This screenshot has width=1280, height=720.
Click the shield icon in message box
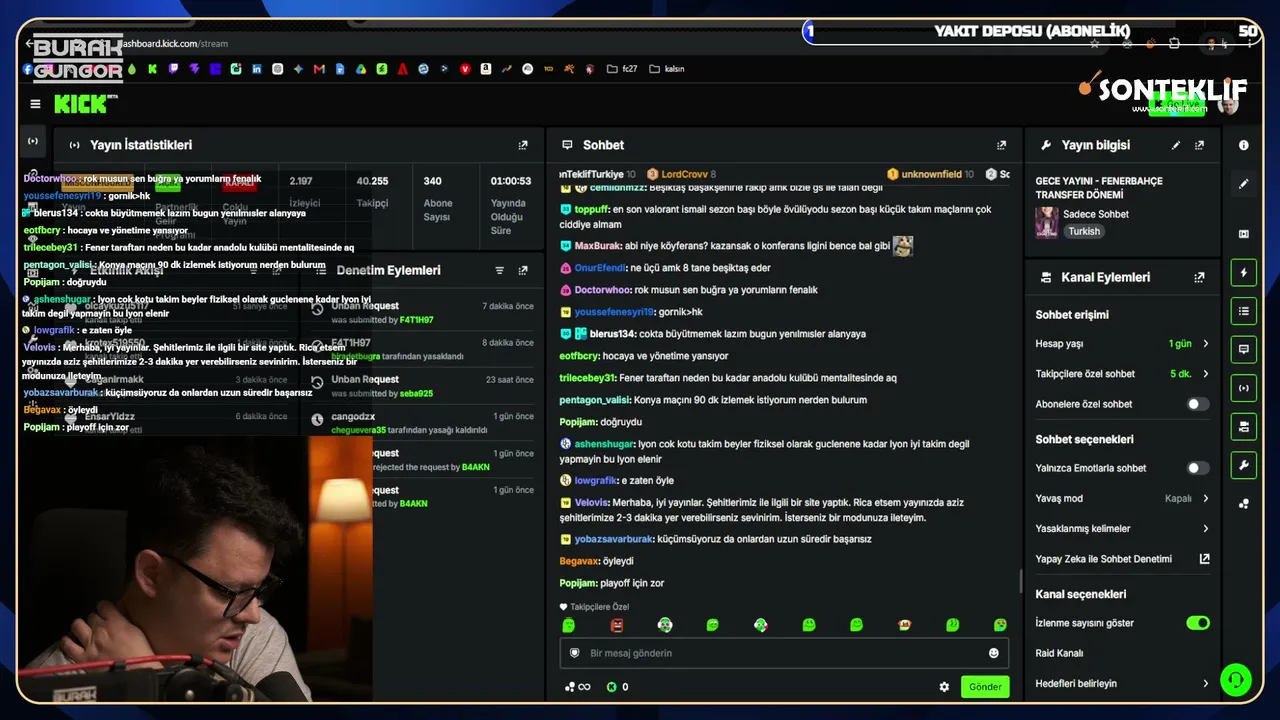point(575,653)
